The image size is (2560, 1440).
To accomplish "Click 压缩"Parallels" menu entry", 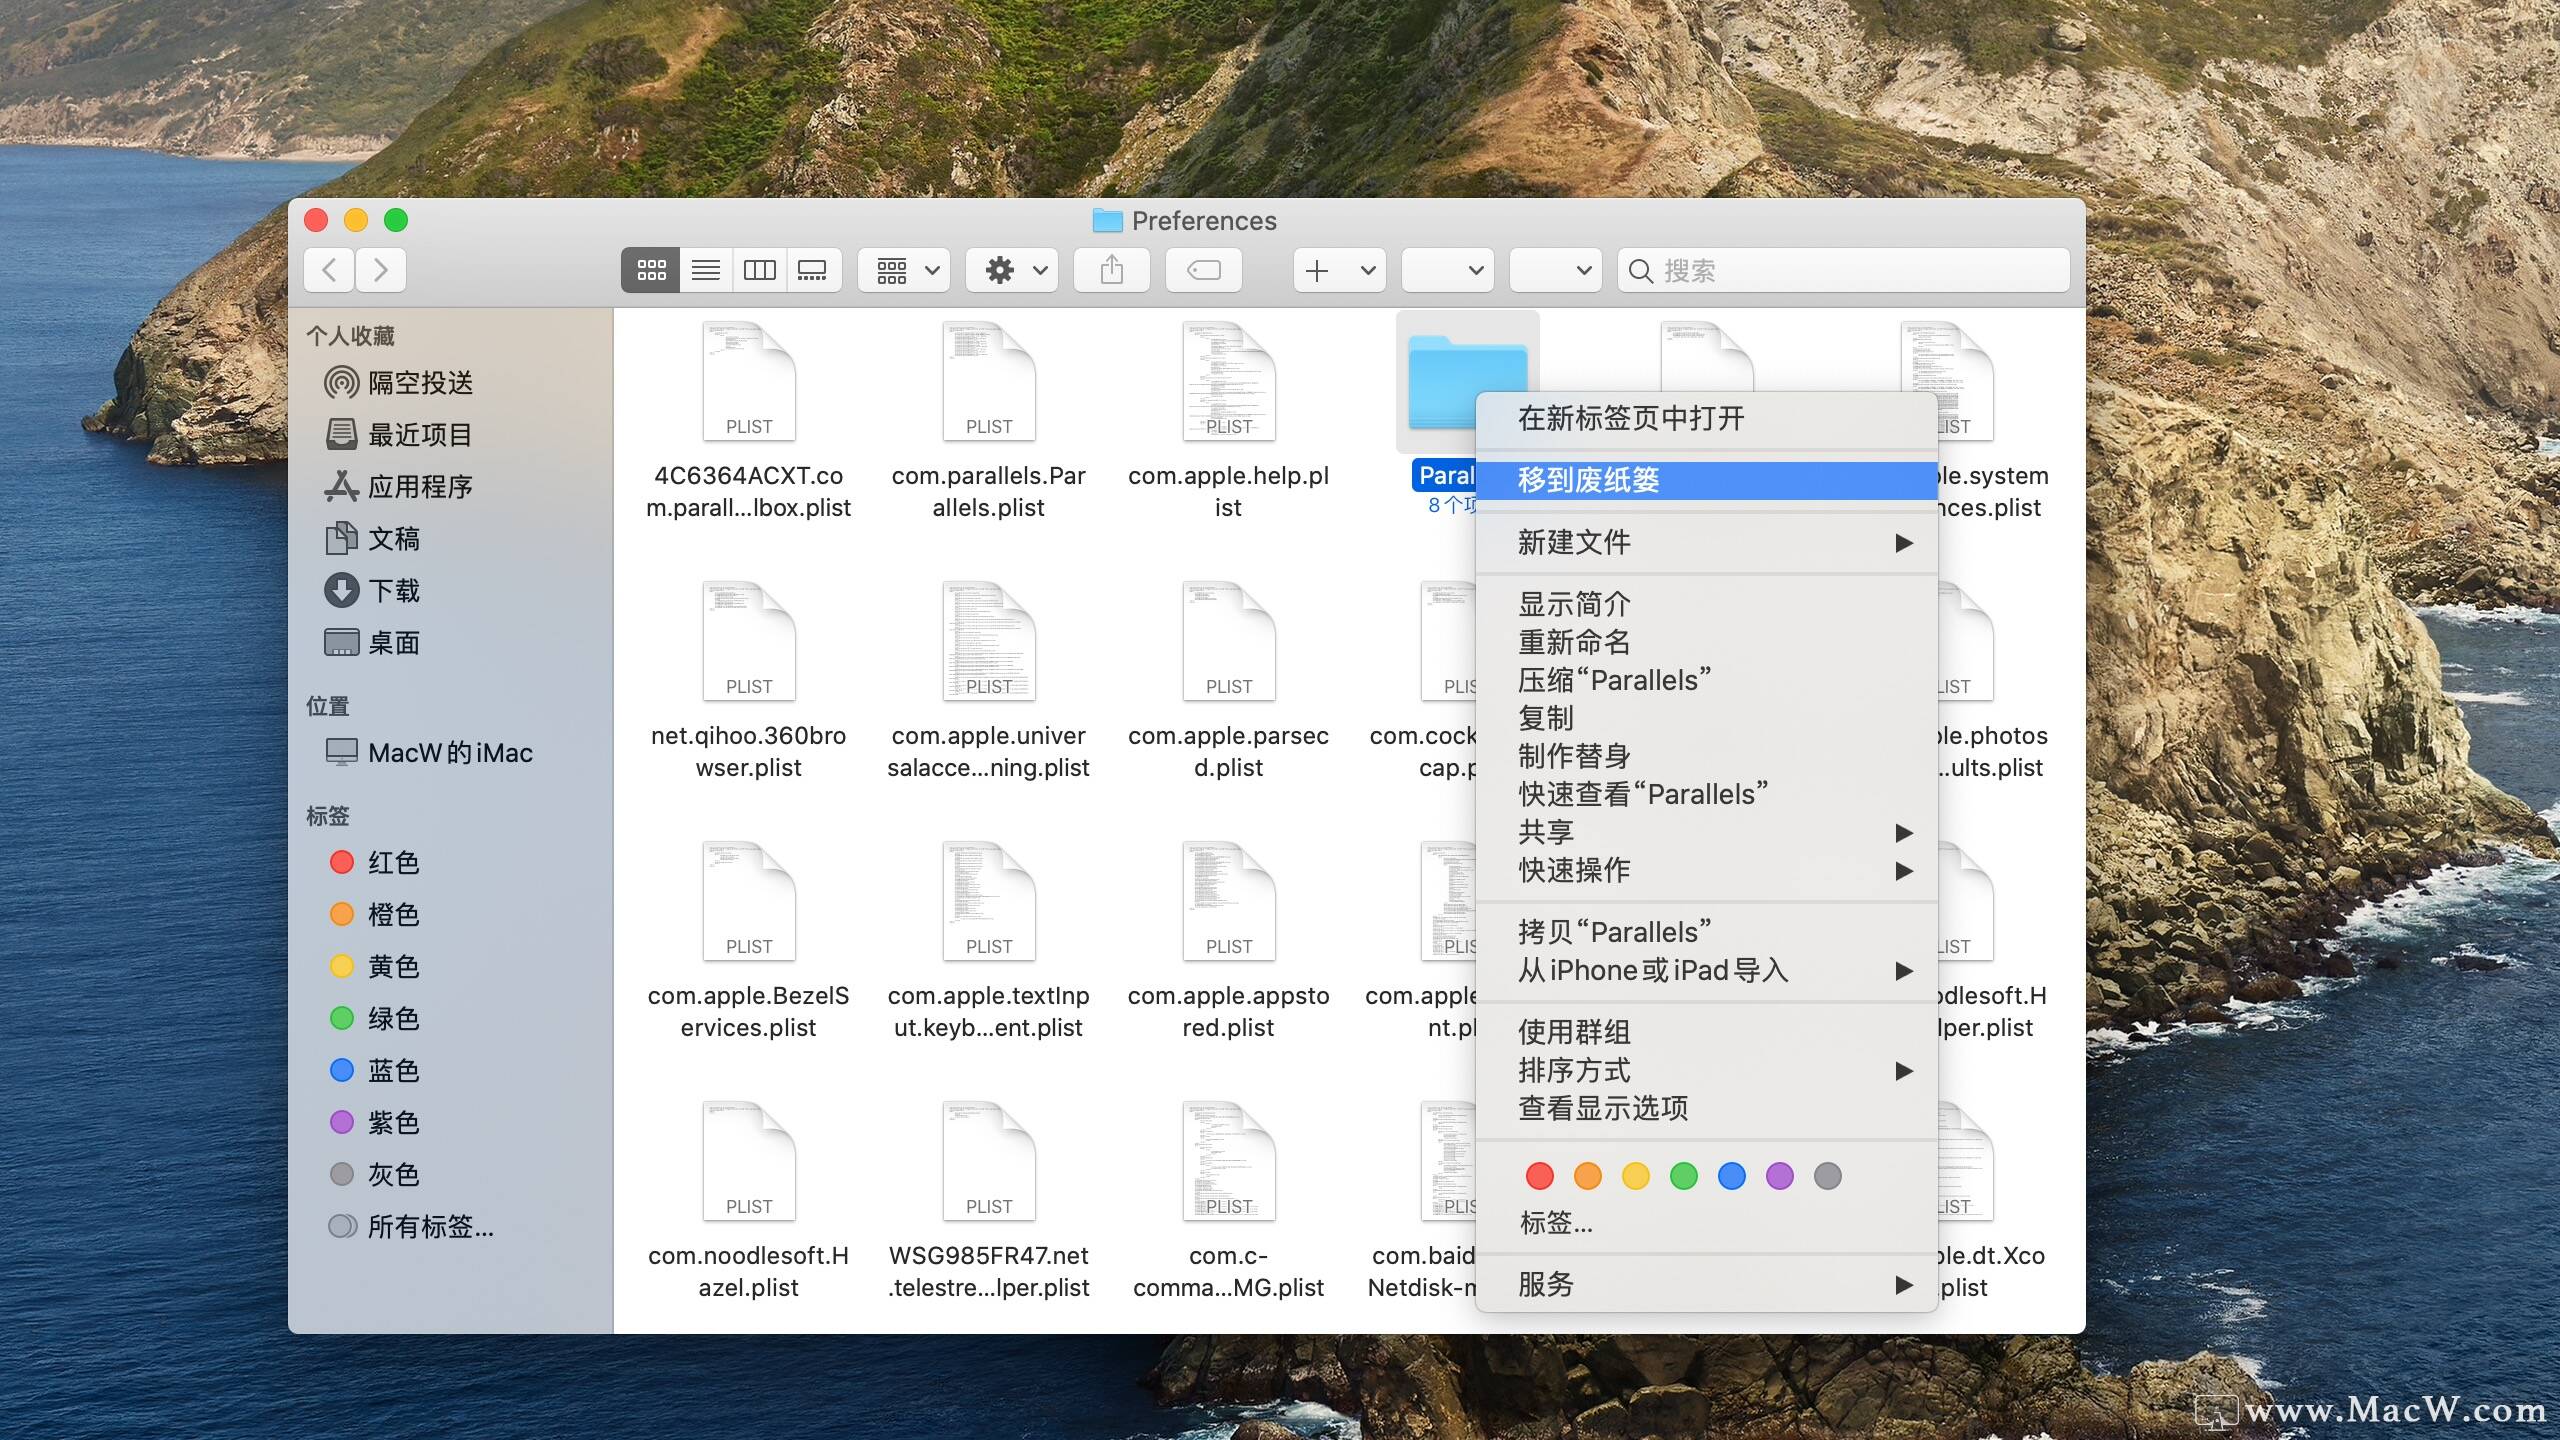I will pos(1614,680).
